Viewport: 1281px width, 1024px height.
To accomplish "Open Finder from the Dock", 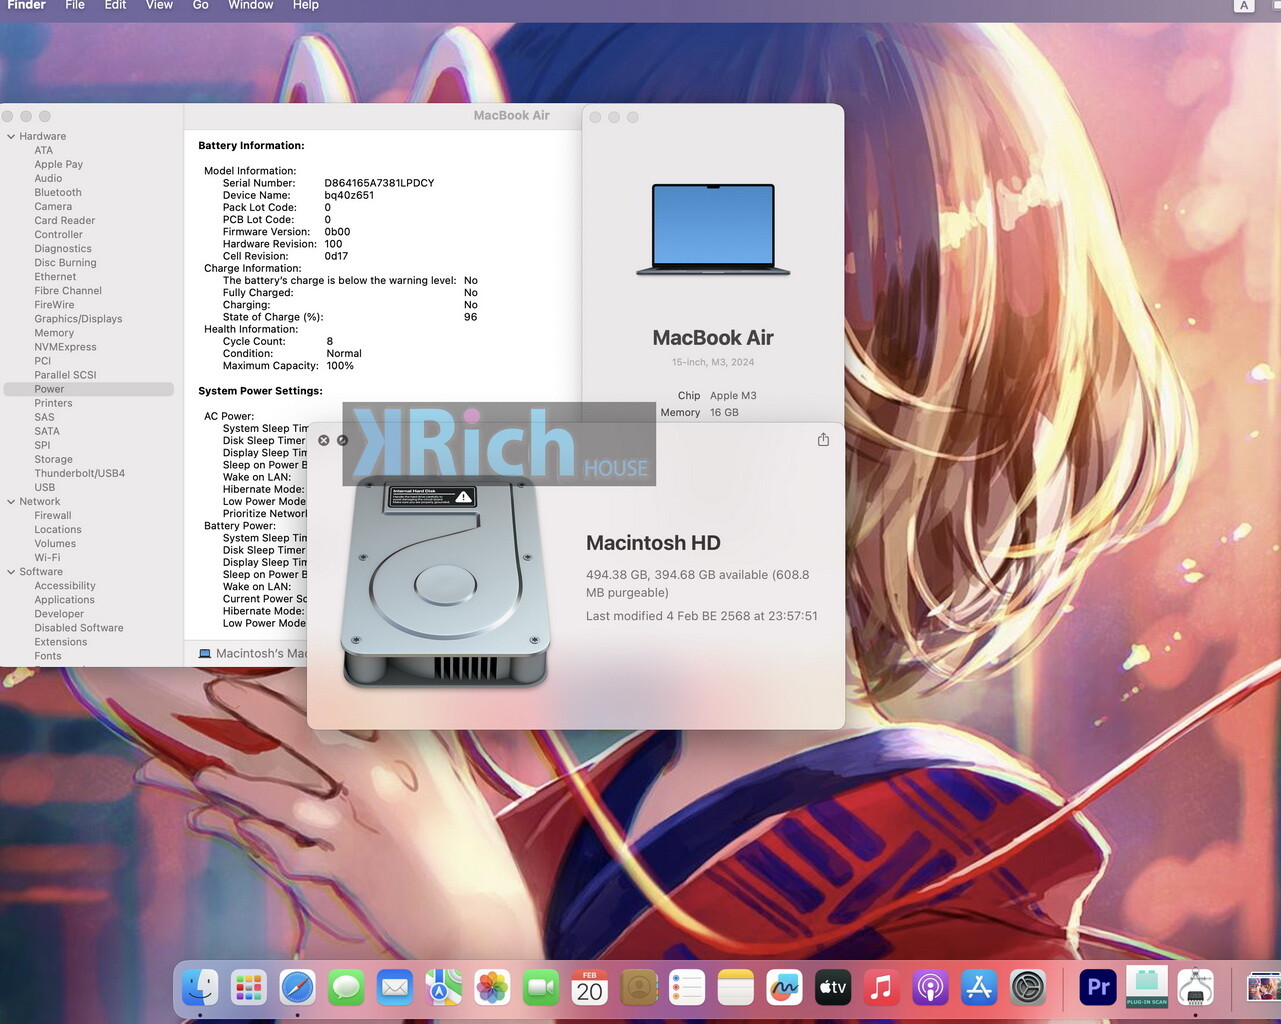I will click(x=200, y=988).
